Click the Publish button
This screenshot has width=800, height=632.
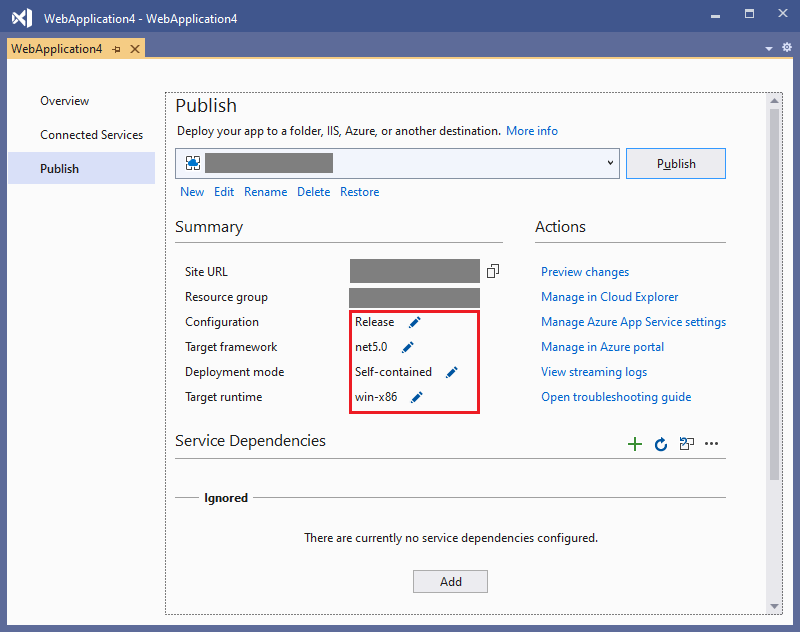tap(676, 164)
